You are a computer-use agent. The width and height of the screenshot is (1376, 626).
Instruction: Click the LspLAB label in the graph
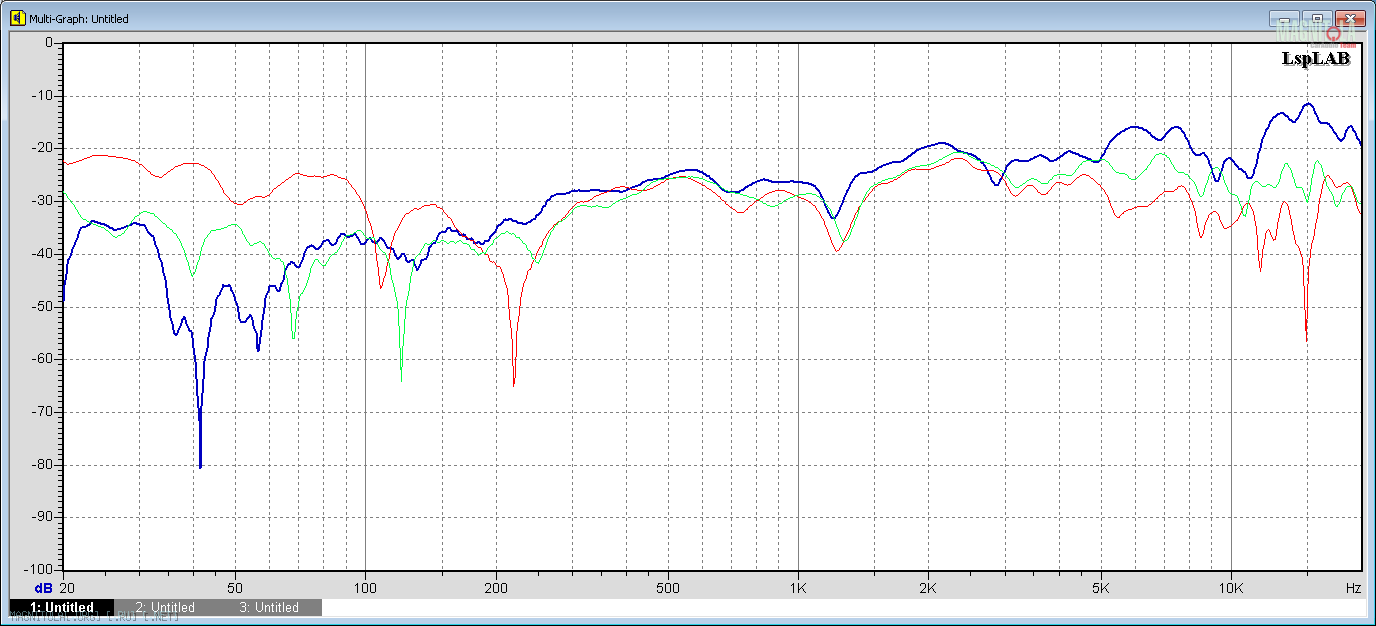point(1316,59)
